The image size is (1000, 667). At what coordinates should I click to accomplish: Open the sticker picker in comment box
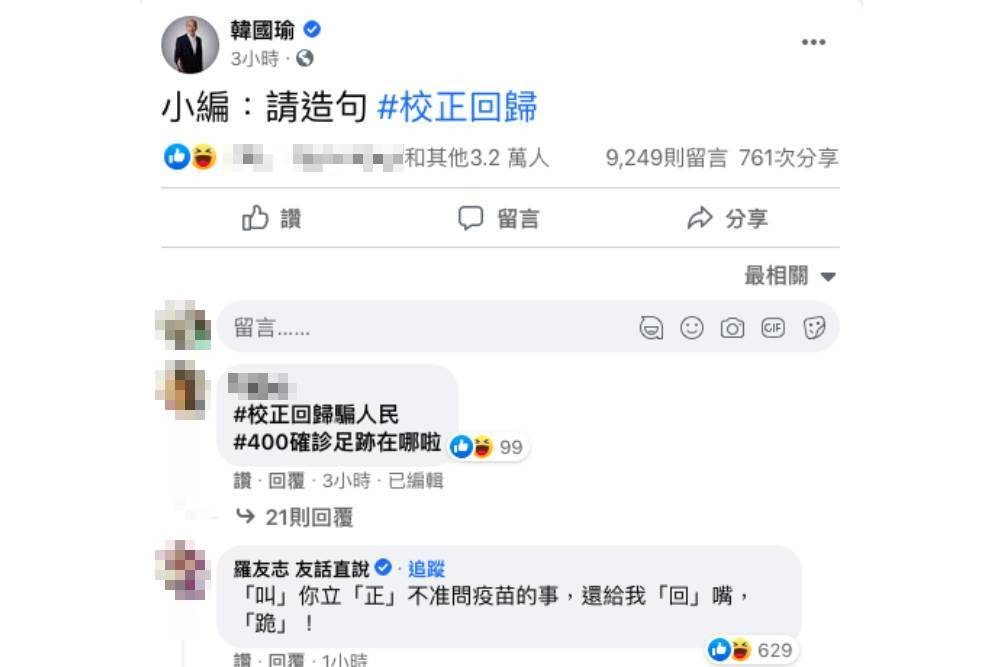click(814, 328)
